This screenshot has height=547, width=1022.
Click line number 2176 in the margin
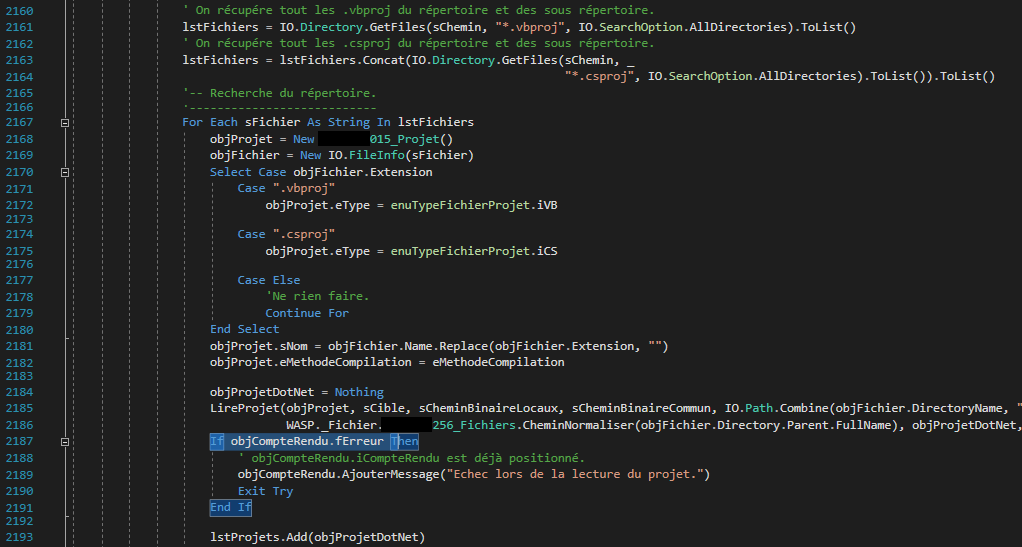point(20,265)
